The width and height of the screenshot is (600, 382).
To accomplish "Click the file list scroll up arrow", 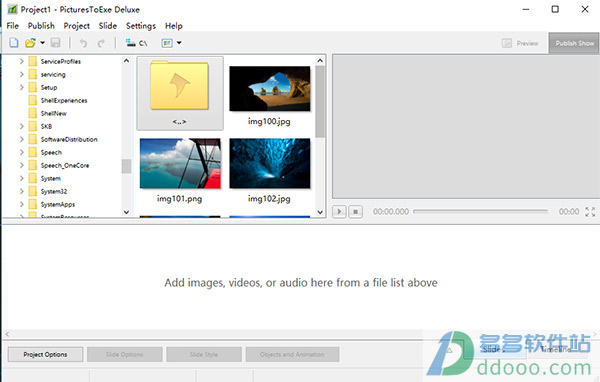I will tap(320, 60).
